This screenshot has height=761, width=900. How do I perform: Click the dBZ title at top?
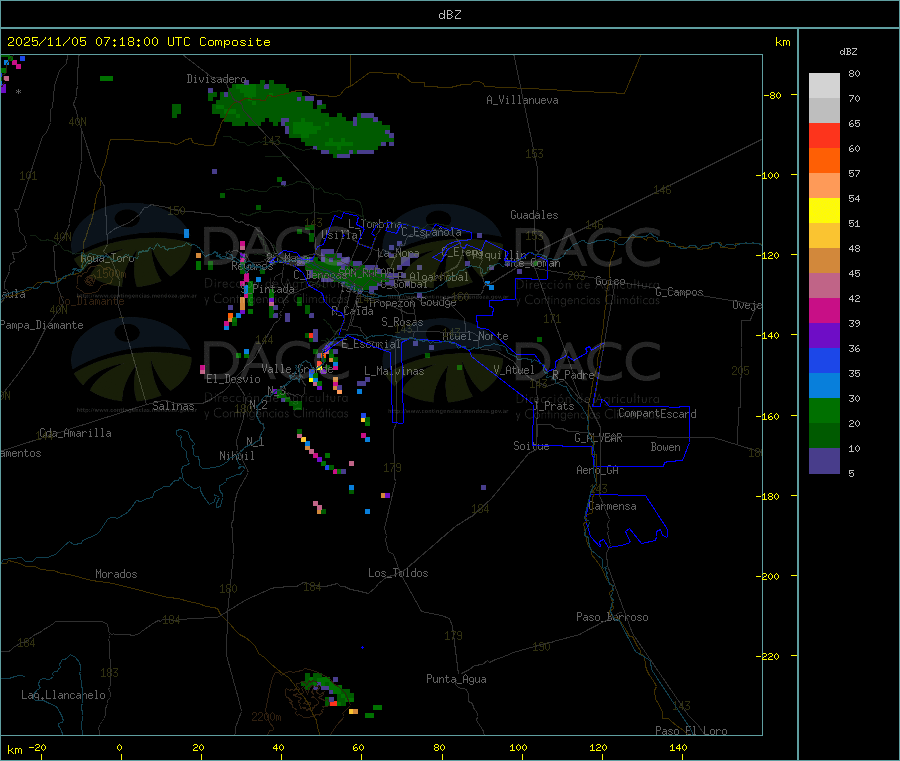pos(449,15)
